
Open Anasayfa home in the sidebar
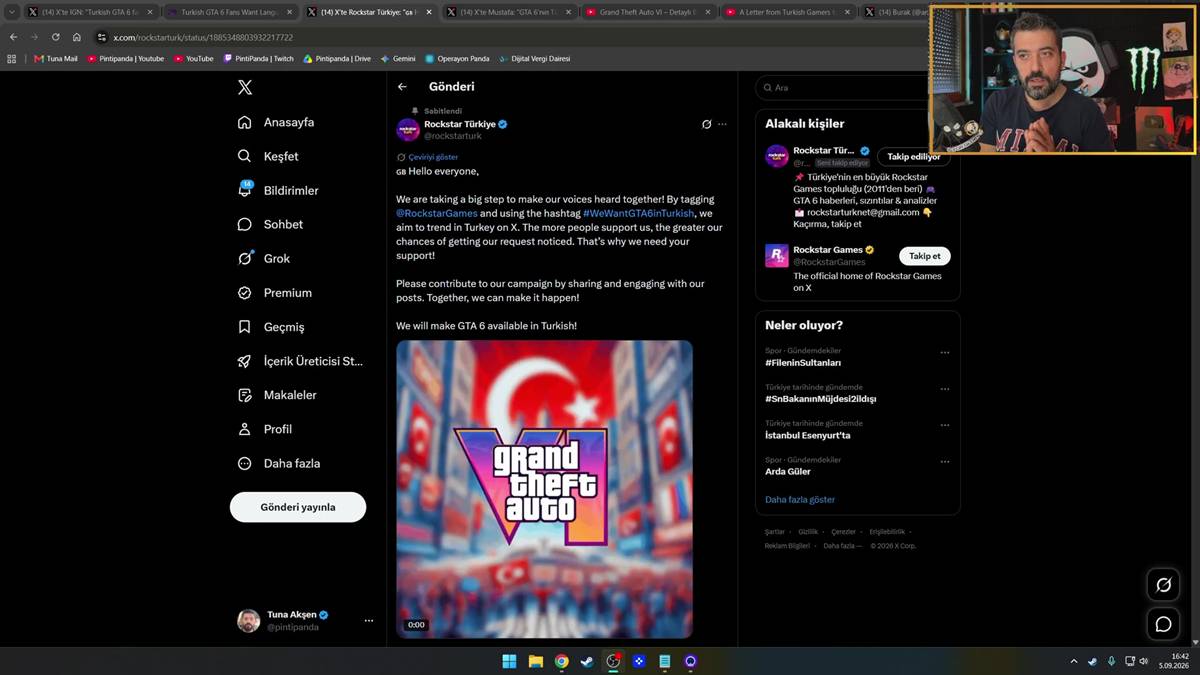[276, 122]
